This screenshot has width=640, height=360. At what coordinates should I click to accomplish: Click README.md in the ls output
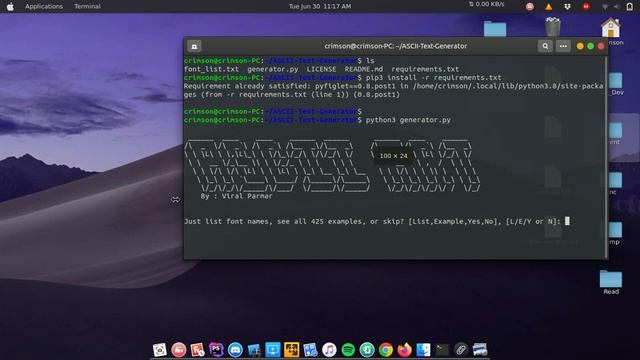pyautogui.click(x=364, y=69)
